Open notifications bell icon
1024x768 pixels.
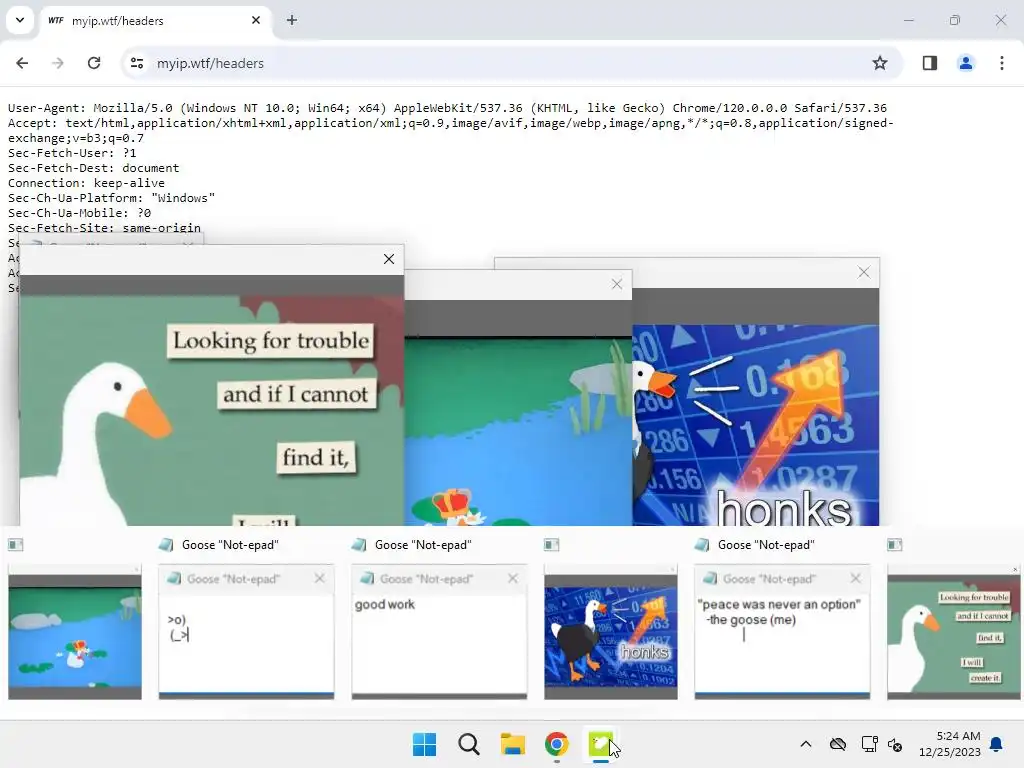(996, 744)
